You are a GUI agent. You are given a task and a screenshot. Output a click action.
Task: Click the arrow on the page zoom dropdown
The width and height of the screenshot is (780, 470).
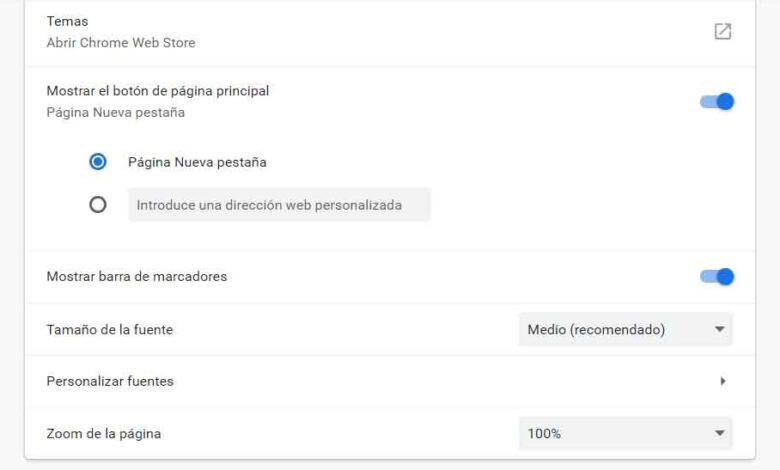[x=718, y=433]
